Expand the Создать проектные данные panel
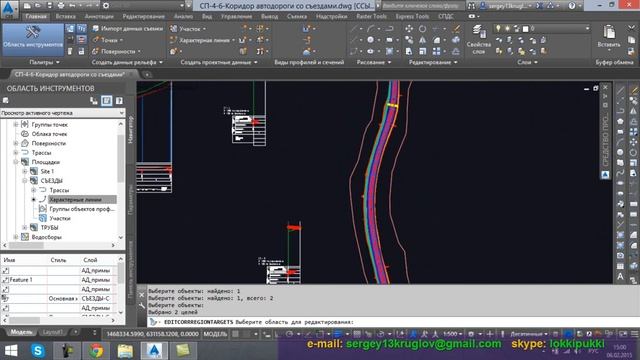 click(x=219, y=62)
